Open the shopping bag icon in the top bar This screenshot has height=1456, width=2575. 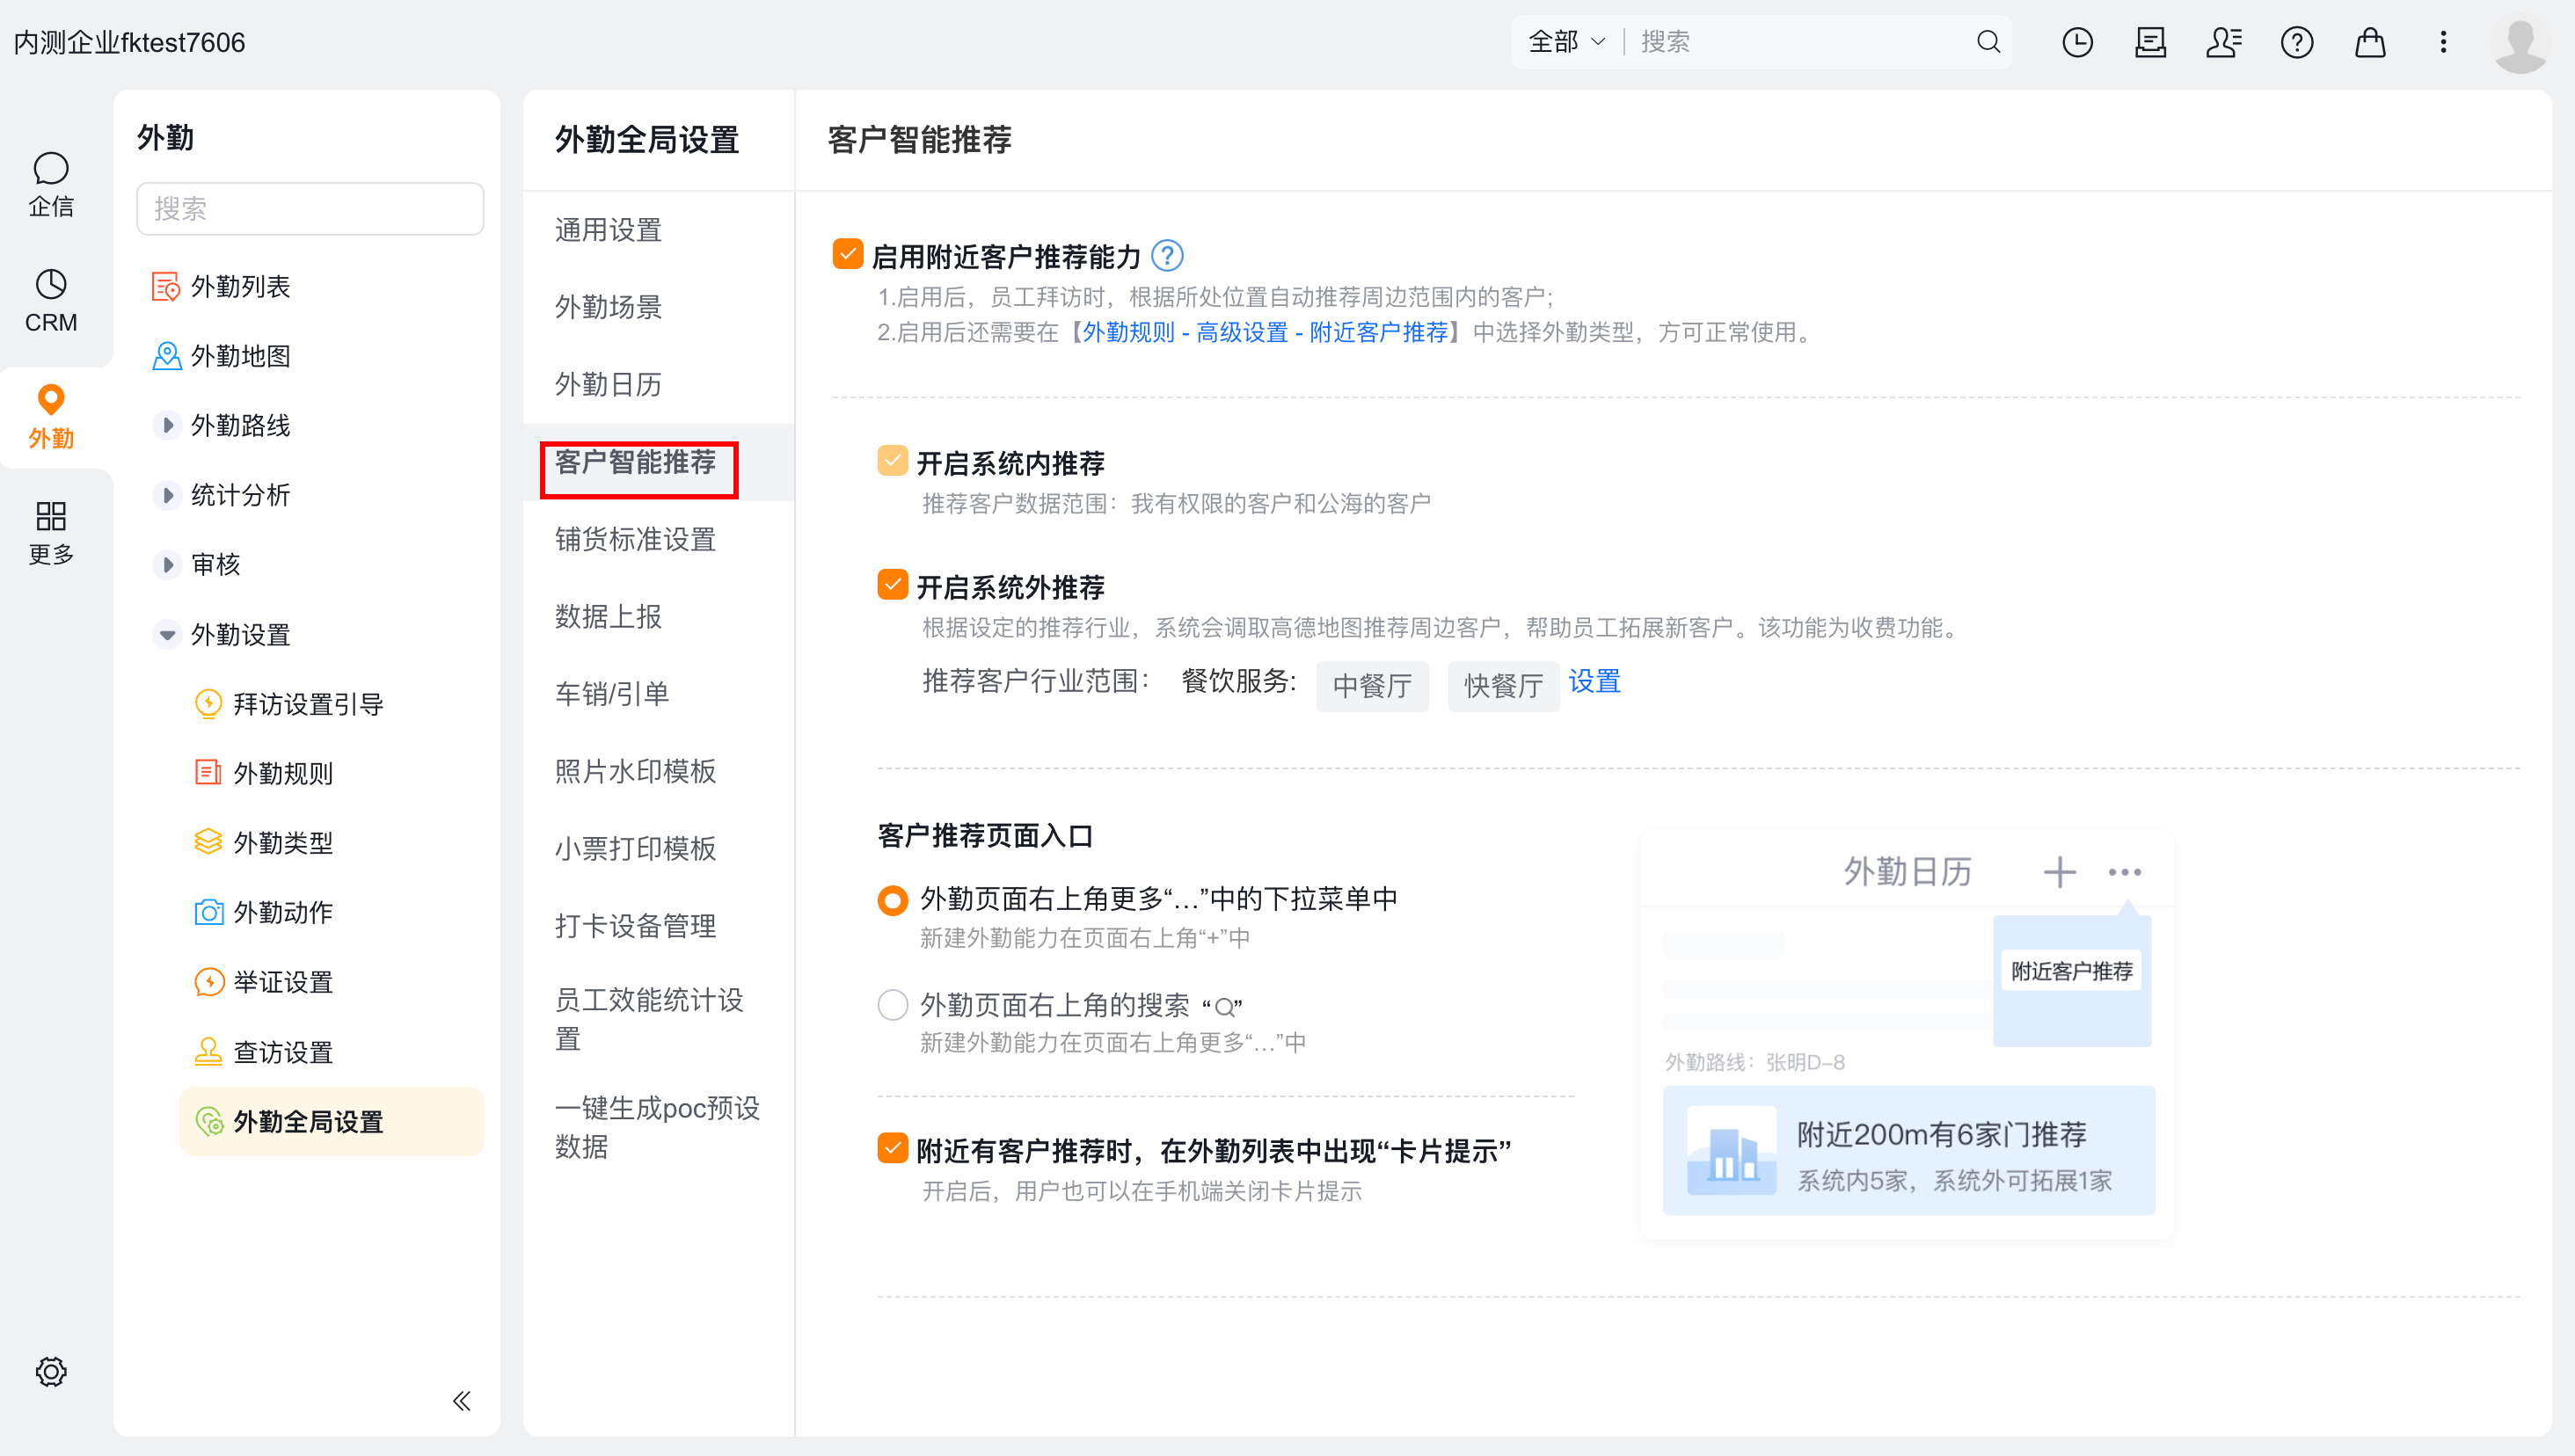click(2370, 42)
